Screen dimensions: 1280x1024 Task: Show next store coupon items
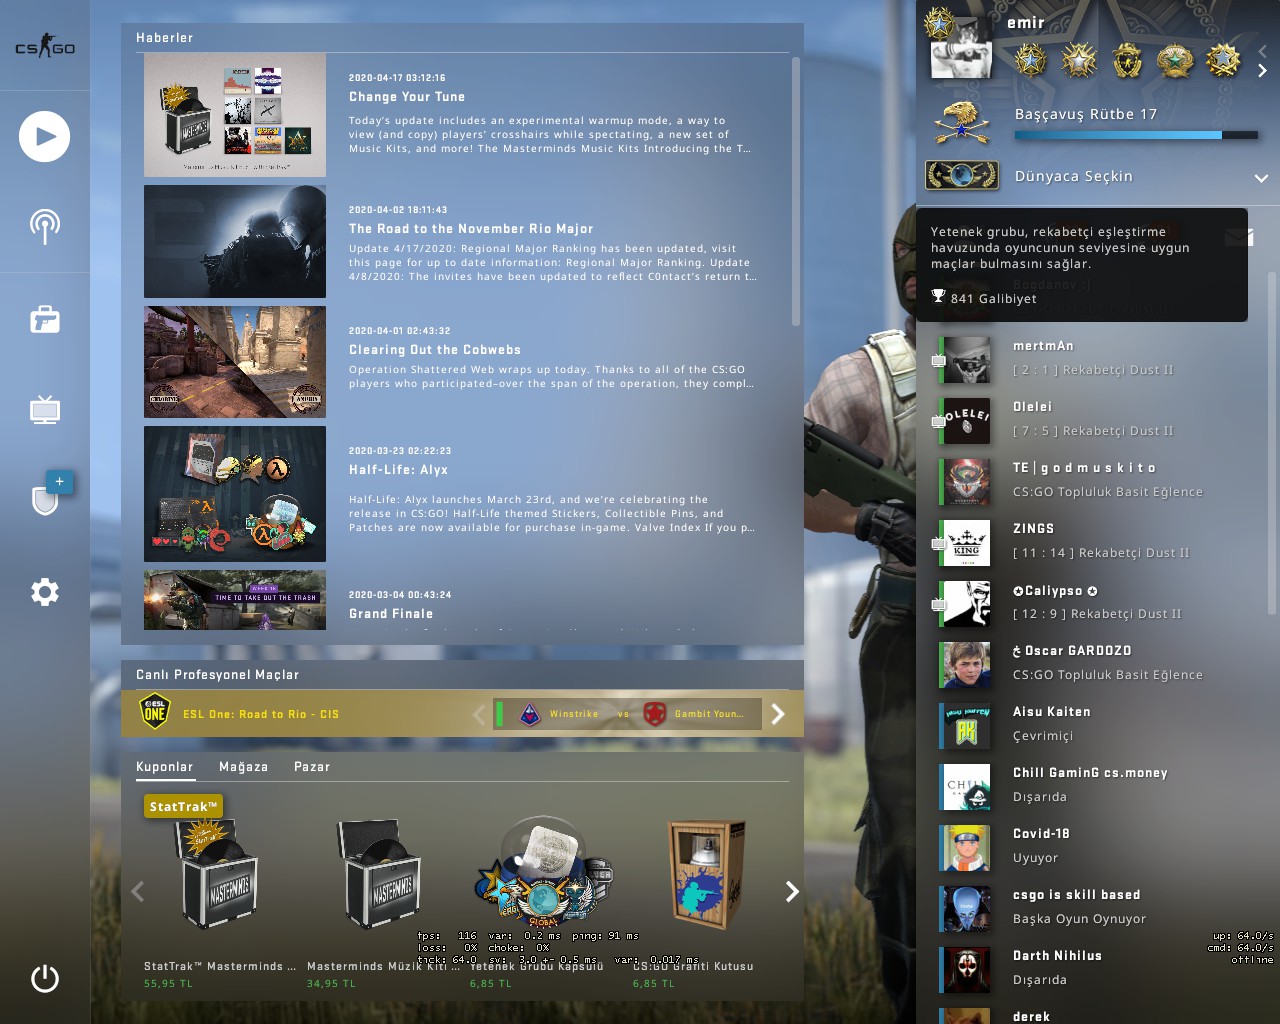(x=792, y=892)
